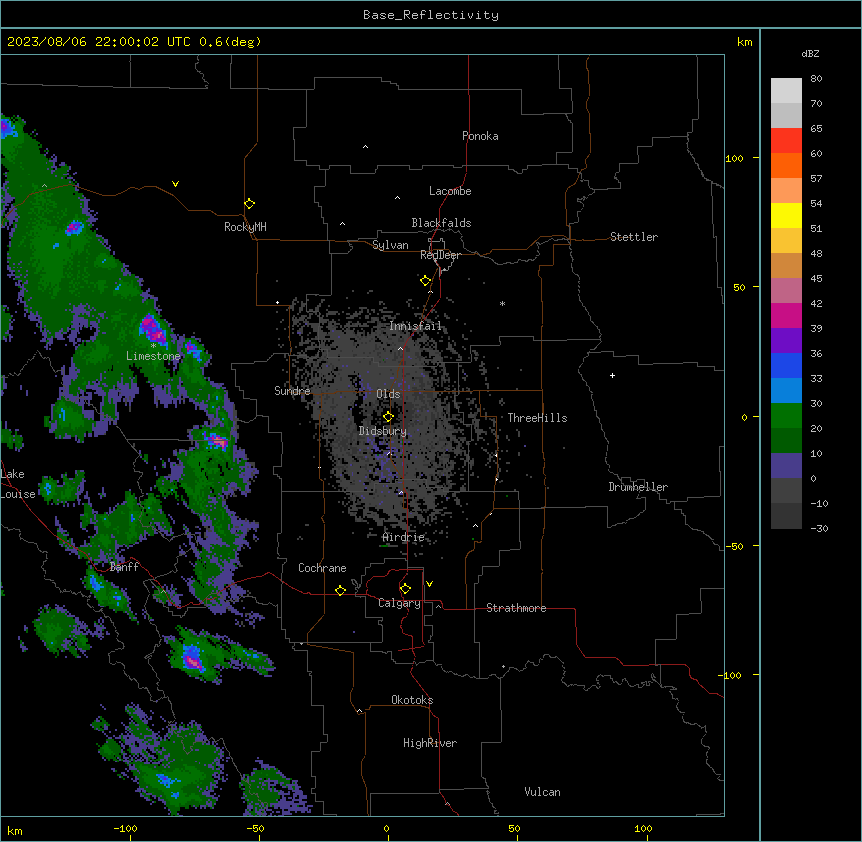Pick the royal blue swatch beside 36 label
Image resolution: width=862 pixels, height=842 pixels.
click(786, 365)
